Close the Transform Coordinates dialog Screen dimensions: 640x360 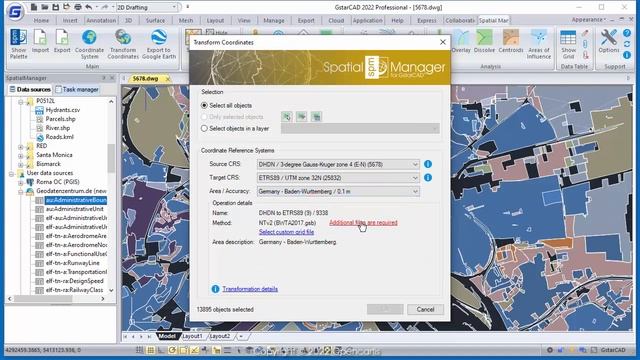click(x=443, y=42)
